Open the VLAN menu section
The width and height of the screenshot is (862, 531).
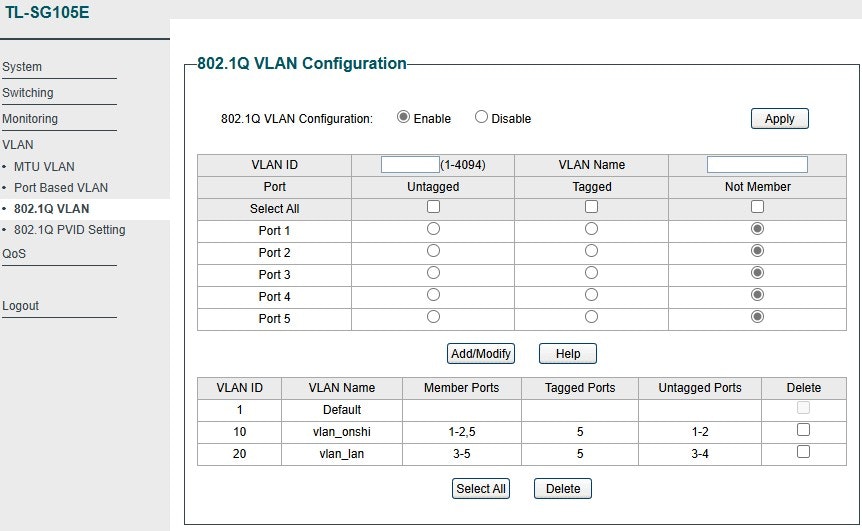[18, 145]
